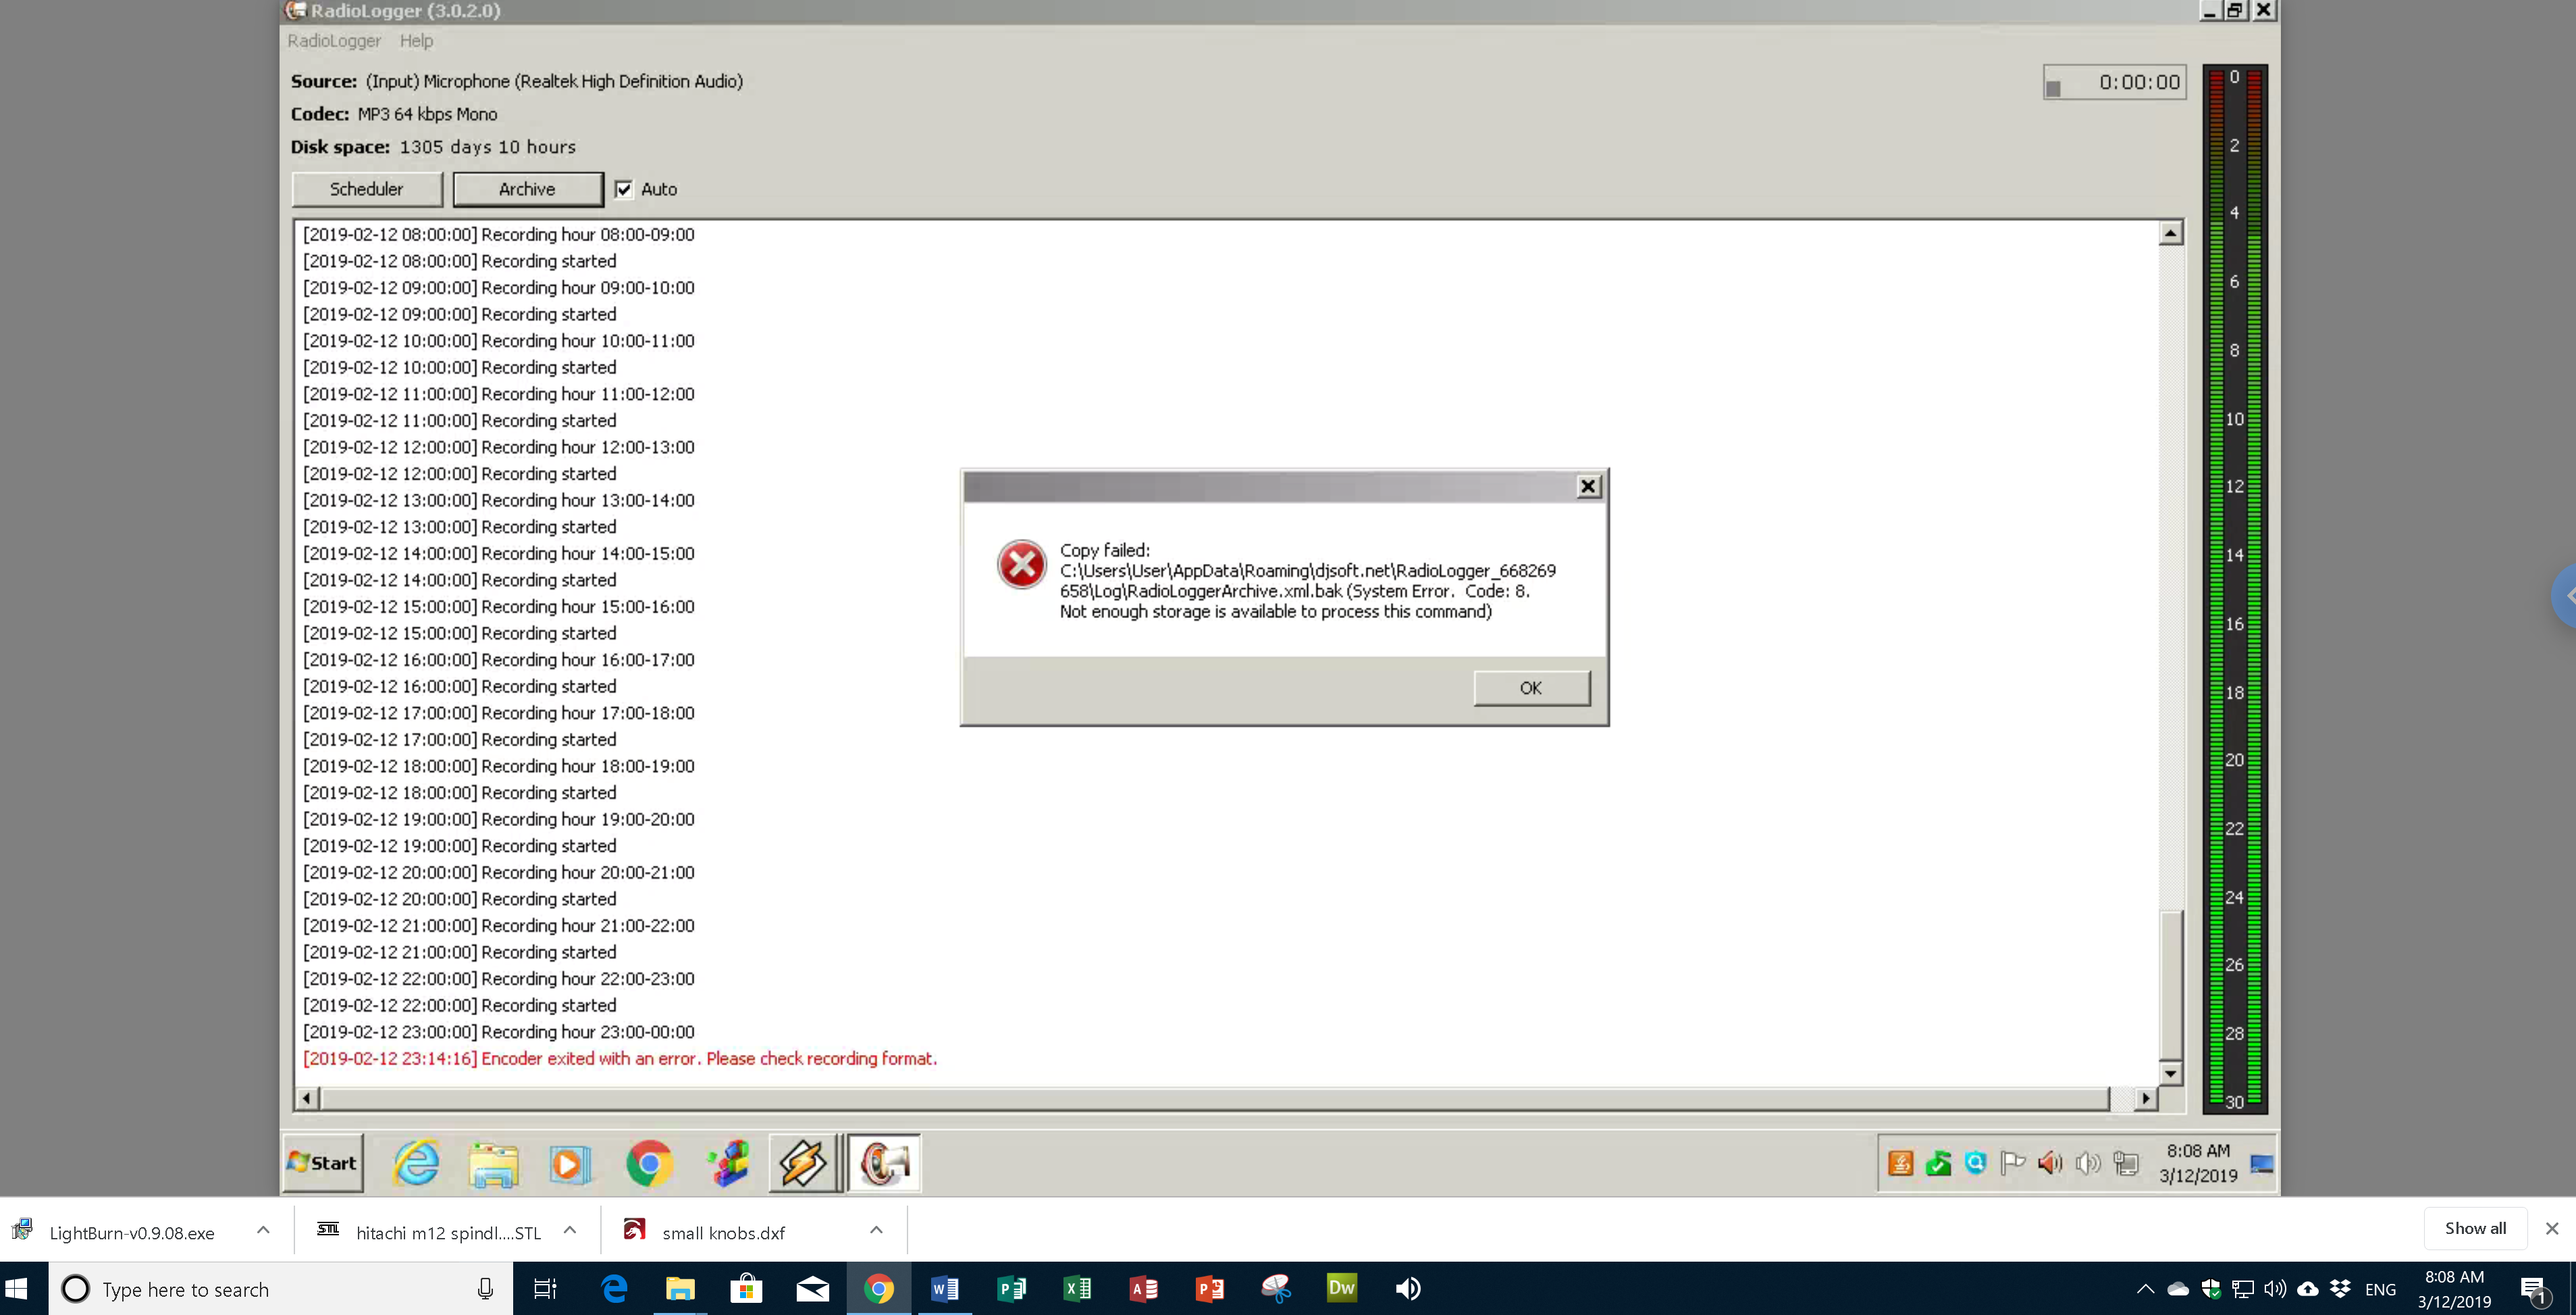
Task: Click the recording timer 0:00:00 display
Action: tap(2114, 82)
